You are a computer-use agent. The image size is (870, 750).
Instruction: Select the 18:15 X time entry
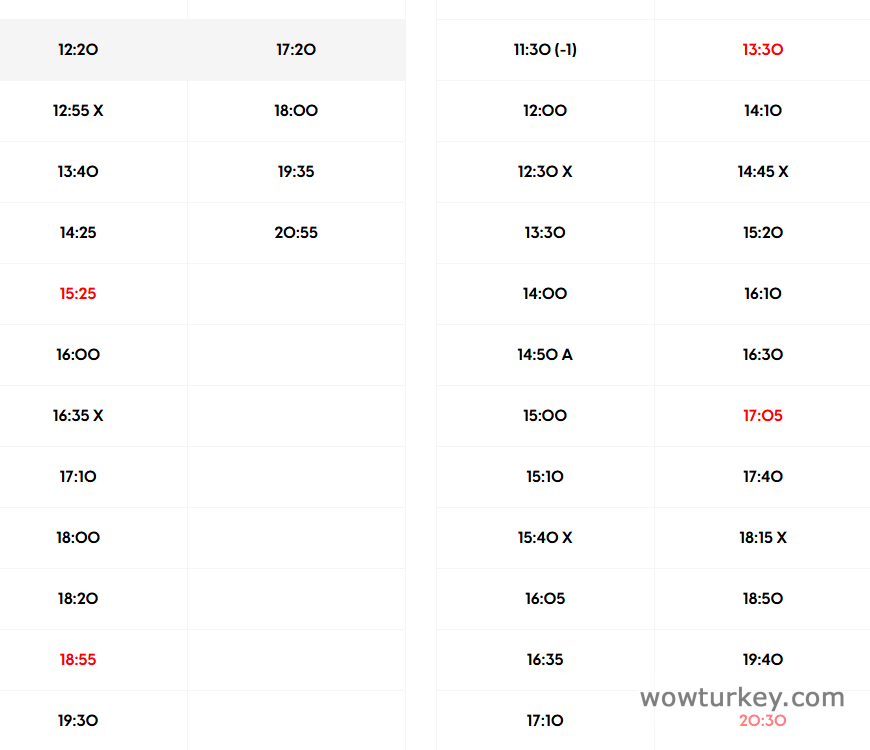point(763,538)
